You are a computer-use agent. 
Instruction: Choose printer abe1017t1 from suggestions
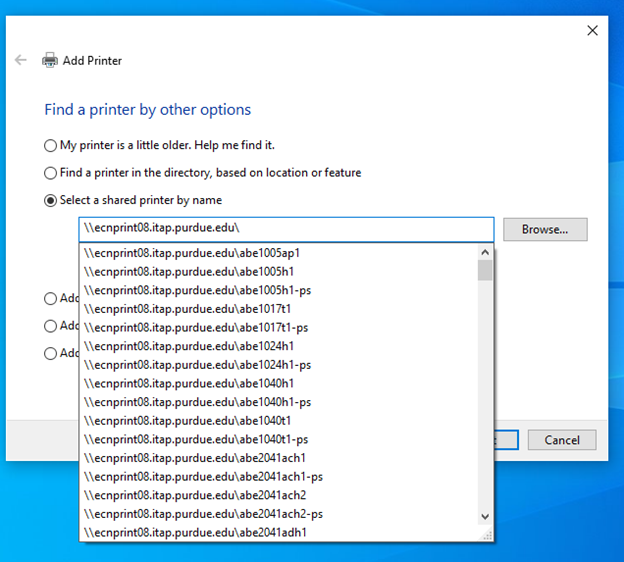279,309
